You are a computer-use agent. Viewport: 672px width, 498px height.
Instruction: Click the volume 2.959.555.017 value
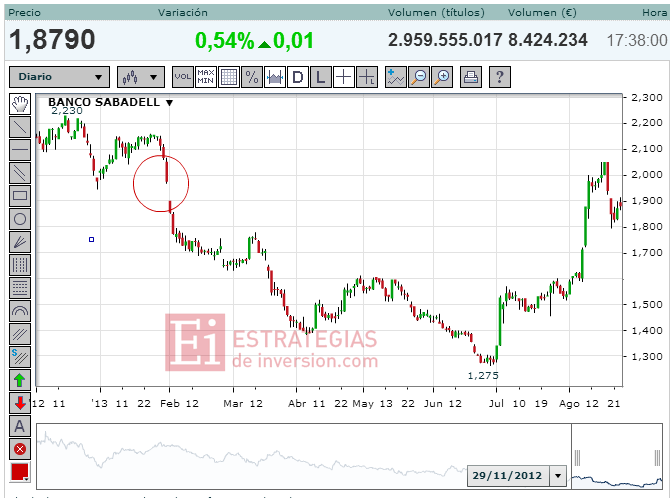[445, 40]
